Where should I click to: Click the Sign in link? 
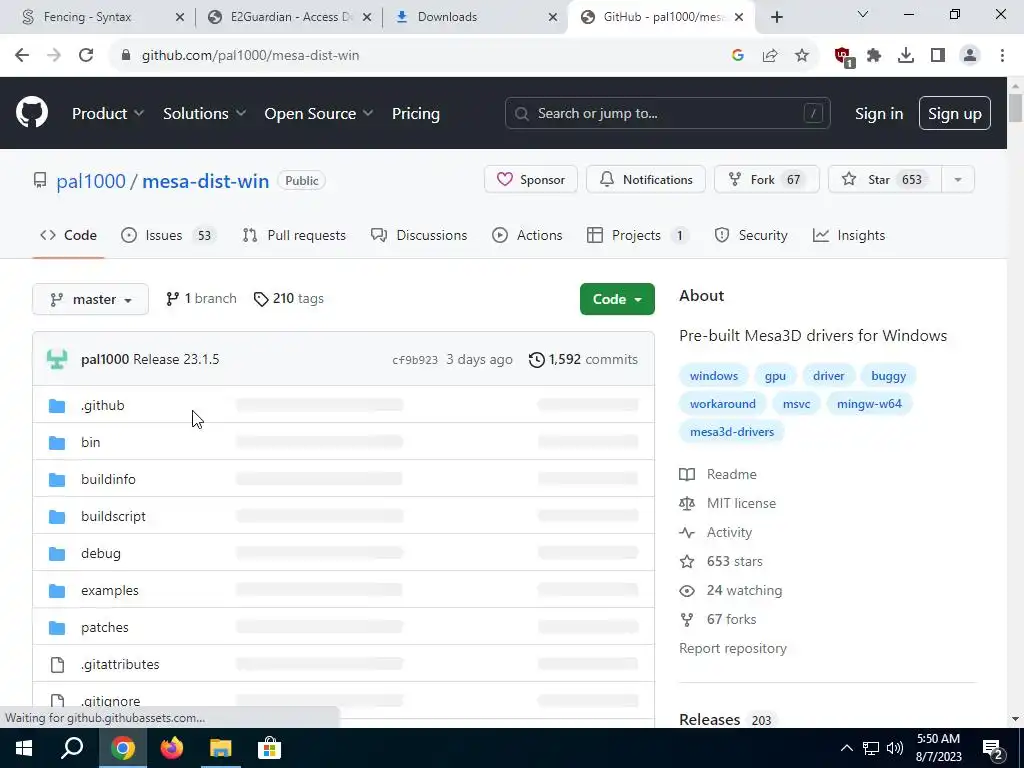pyautogui.click(x=879, y=114)
